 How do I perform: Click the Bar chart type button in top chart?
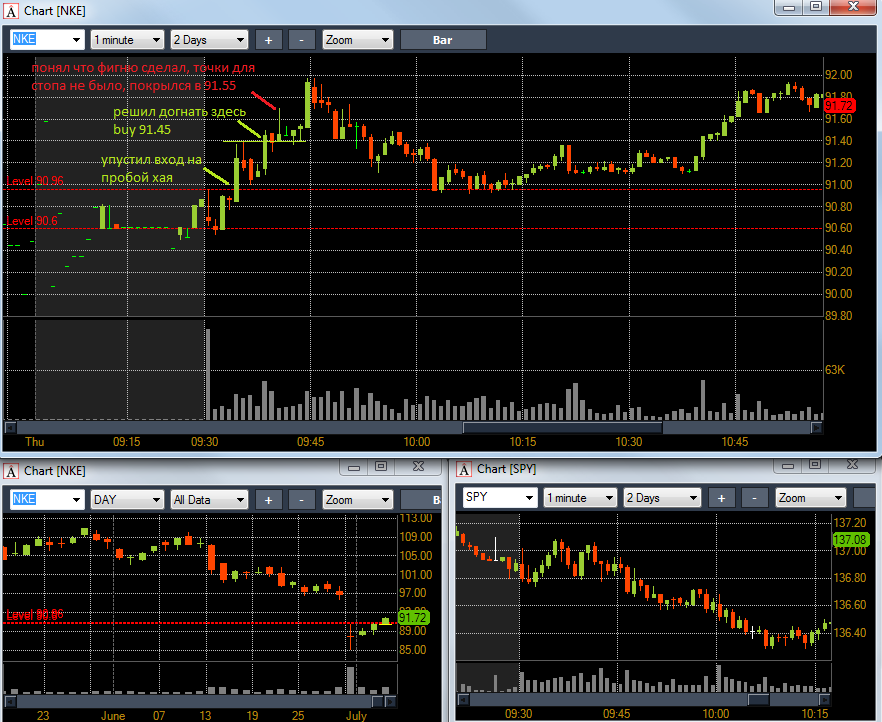click(x=443, y=40)
